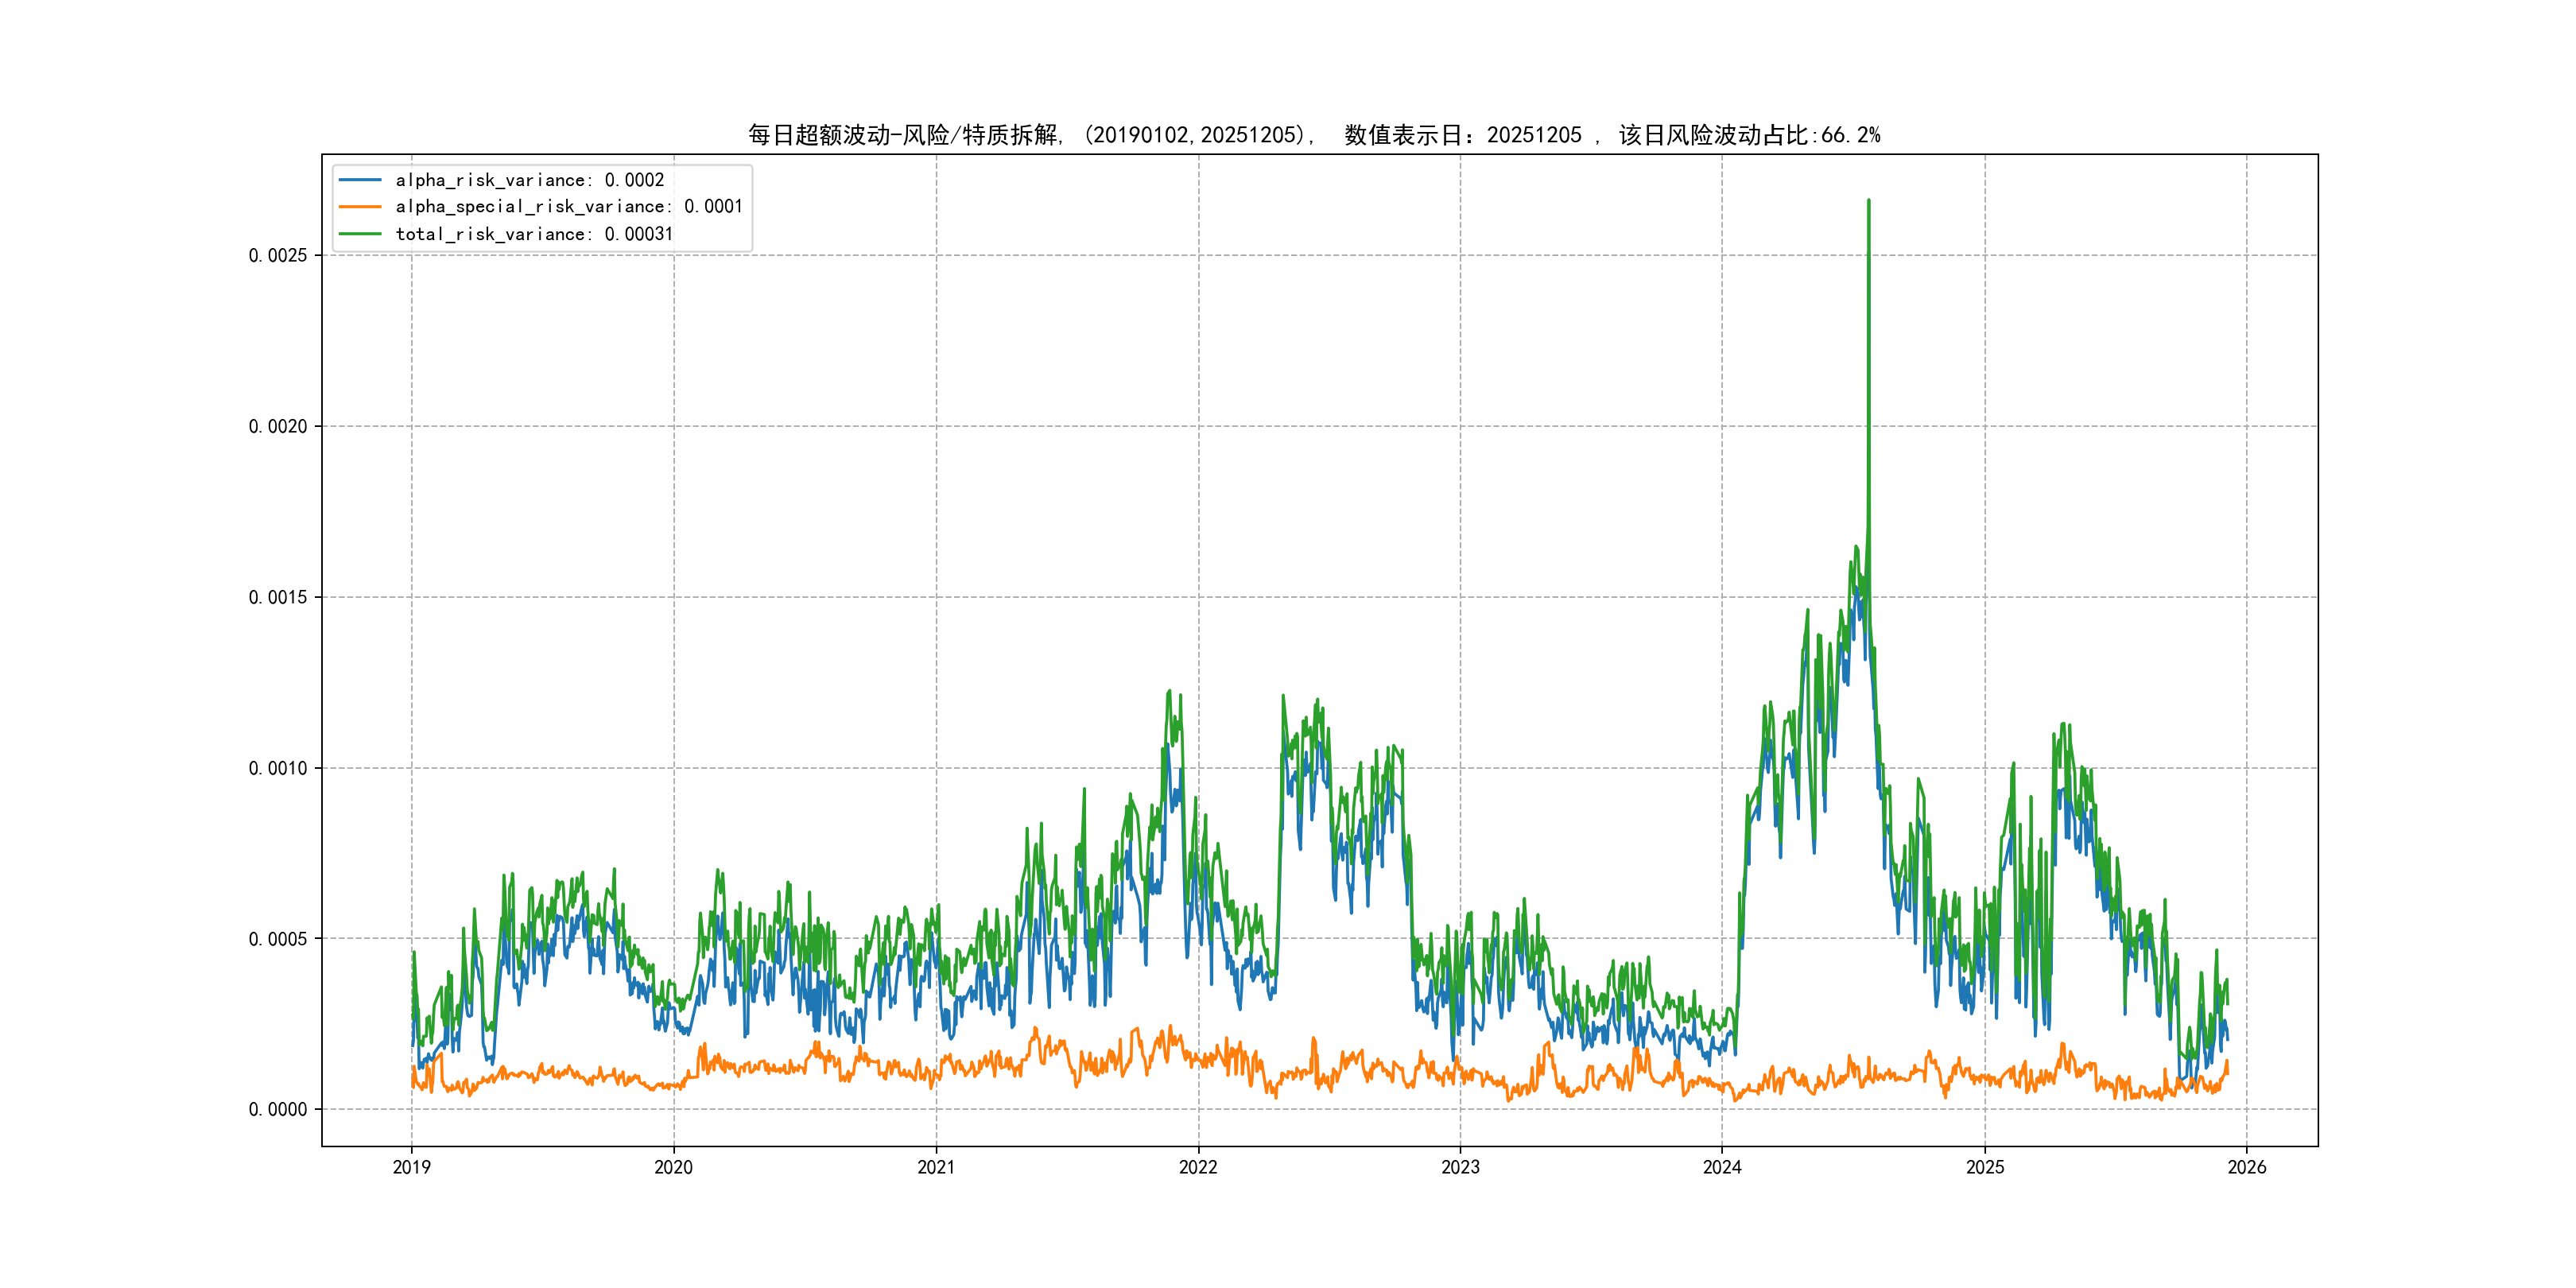Click the 0.0015 y-axis tick label

[x=277, y=598]
